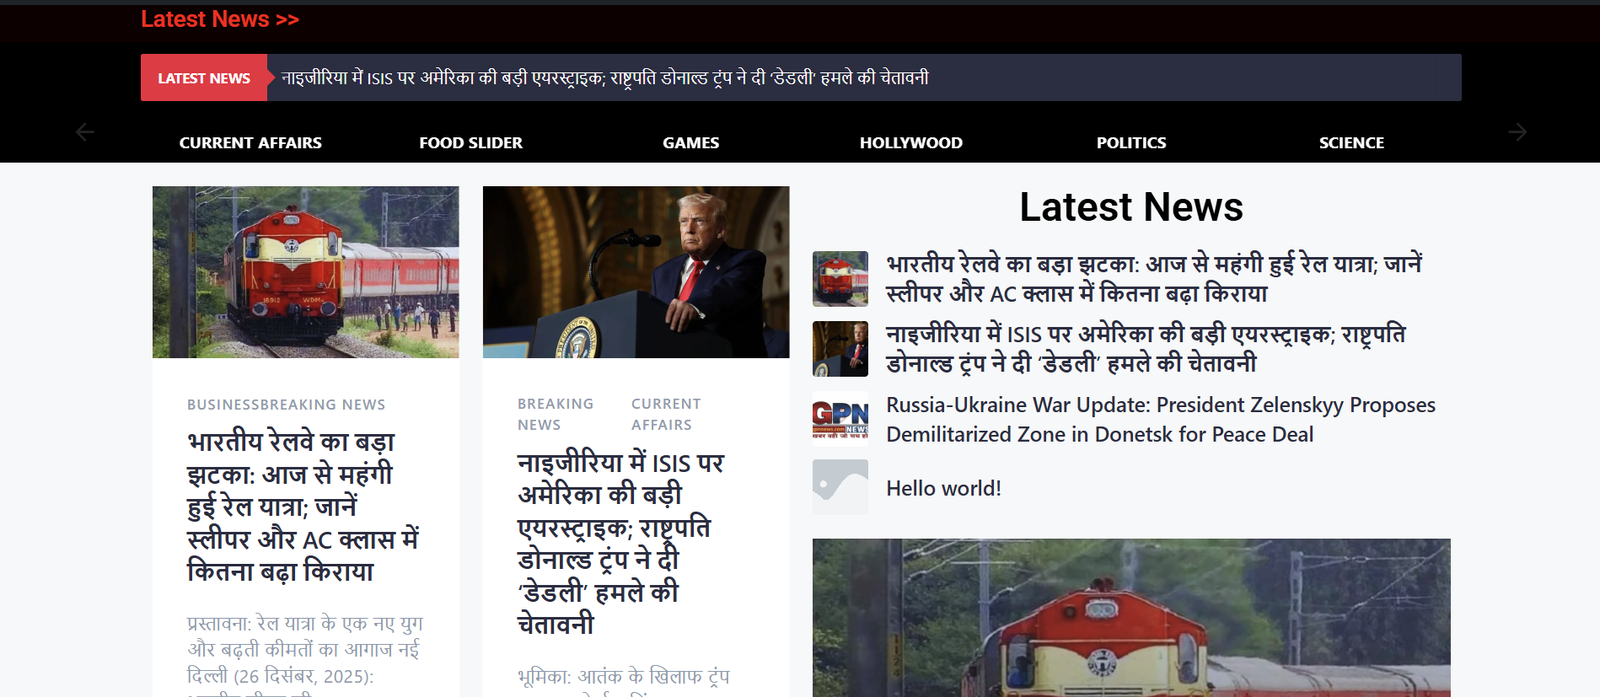Open the Politics category
The height and width of the screenshot is (697, 1600).
[x=1131, y=143]
